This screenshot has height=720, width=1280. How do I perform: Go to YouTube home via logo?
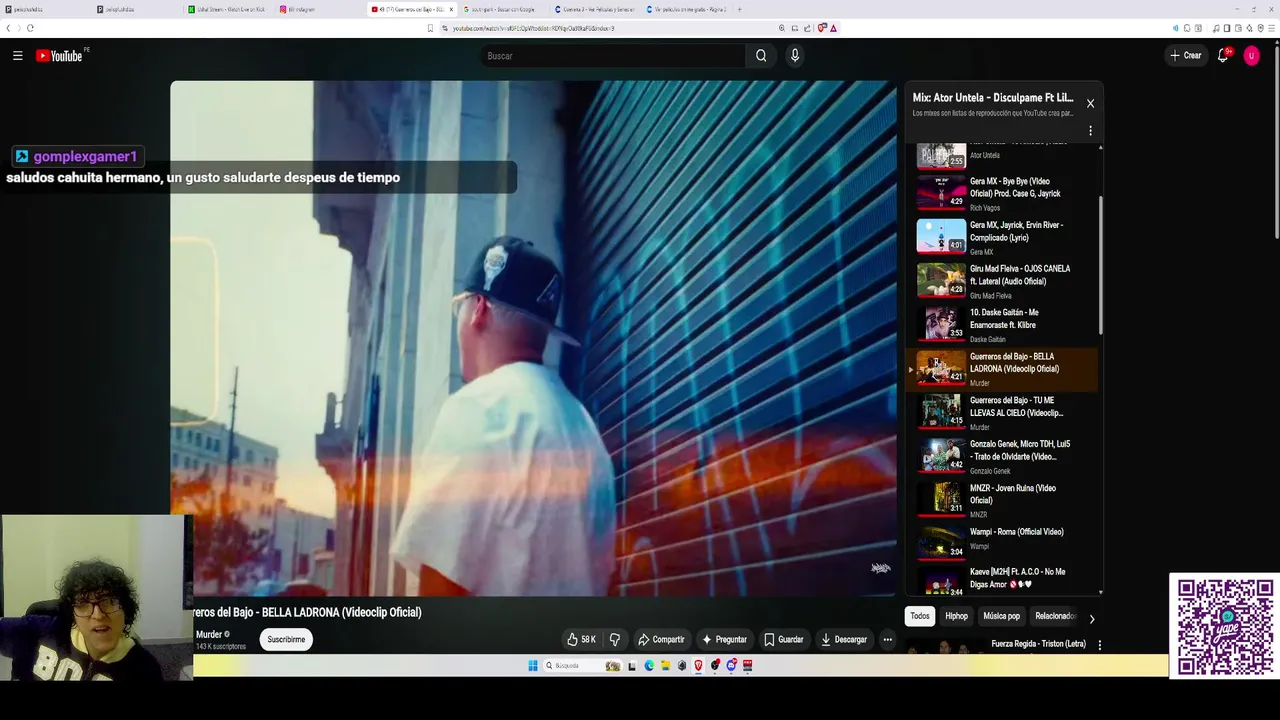(x=60, y=56)
